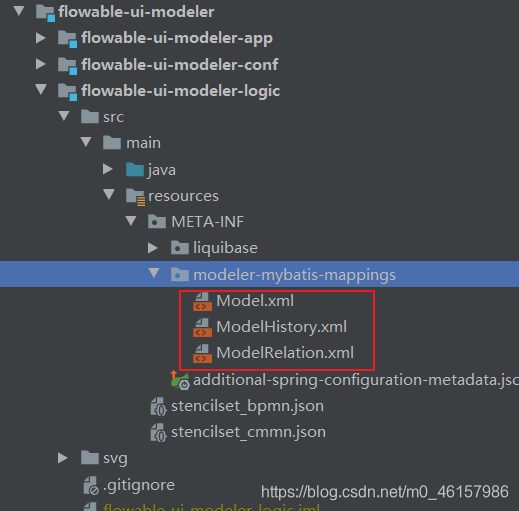Collapse the META-INF folder arrow

point(131,220)
